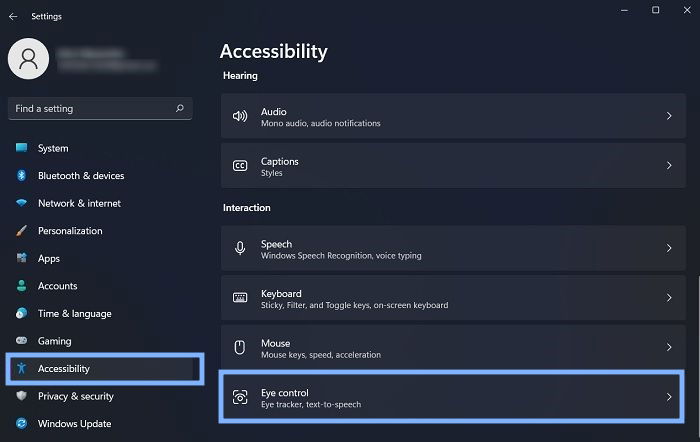Screen dimensions: 700x442
Task: Click the magnifier icon in search box
Action: click(179, 108)
